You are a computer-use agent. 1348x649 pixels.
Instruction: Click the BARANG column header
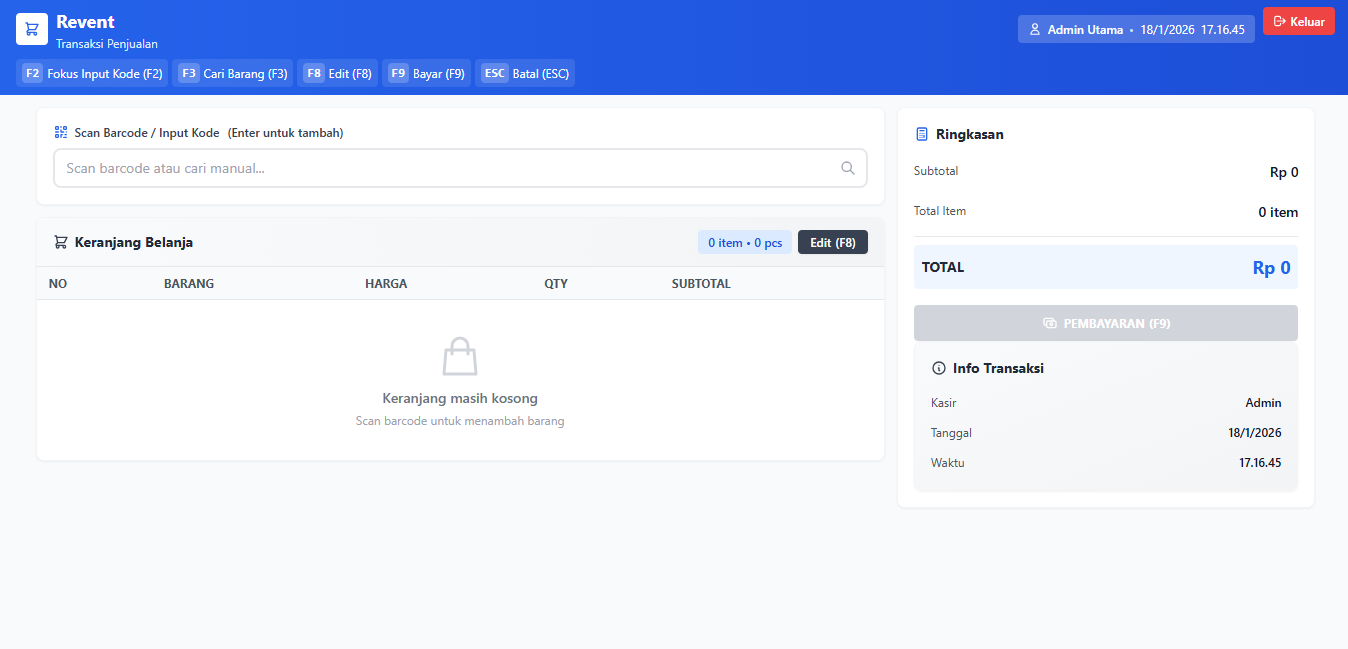[x=189, y=283]
